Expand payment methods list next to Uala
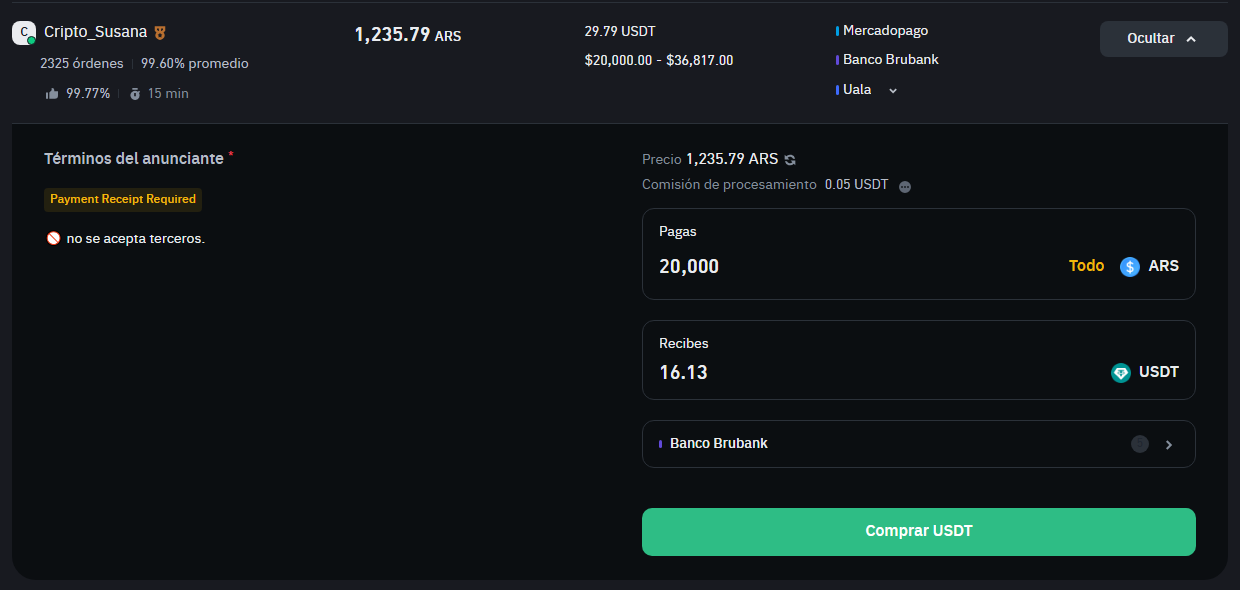Image resolution: width=1240 pixels, height=590 pixels. point(893,90)
